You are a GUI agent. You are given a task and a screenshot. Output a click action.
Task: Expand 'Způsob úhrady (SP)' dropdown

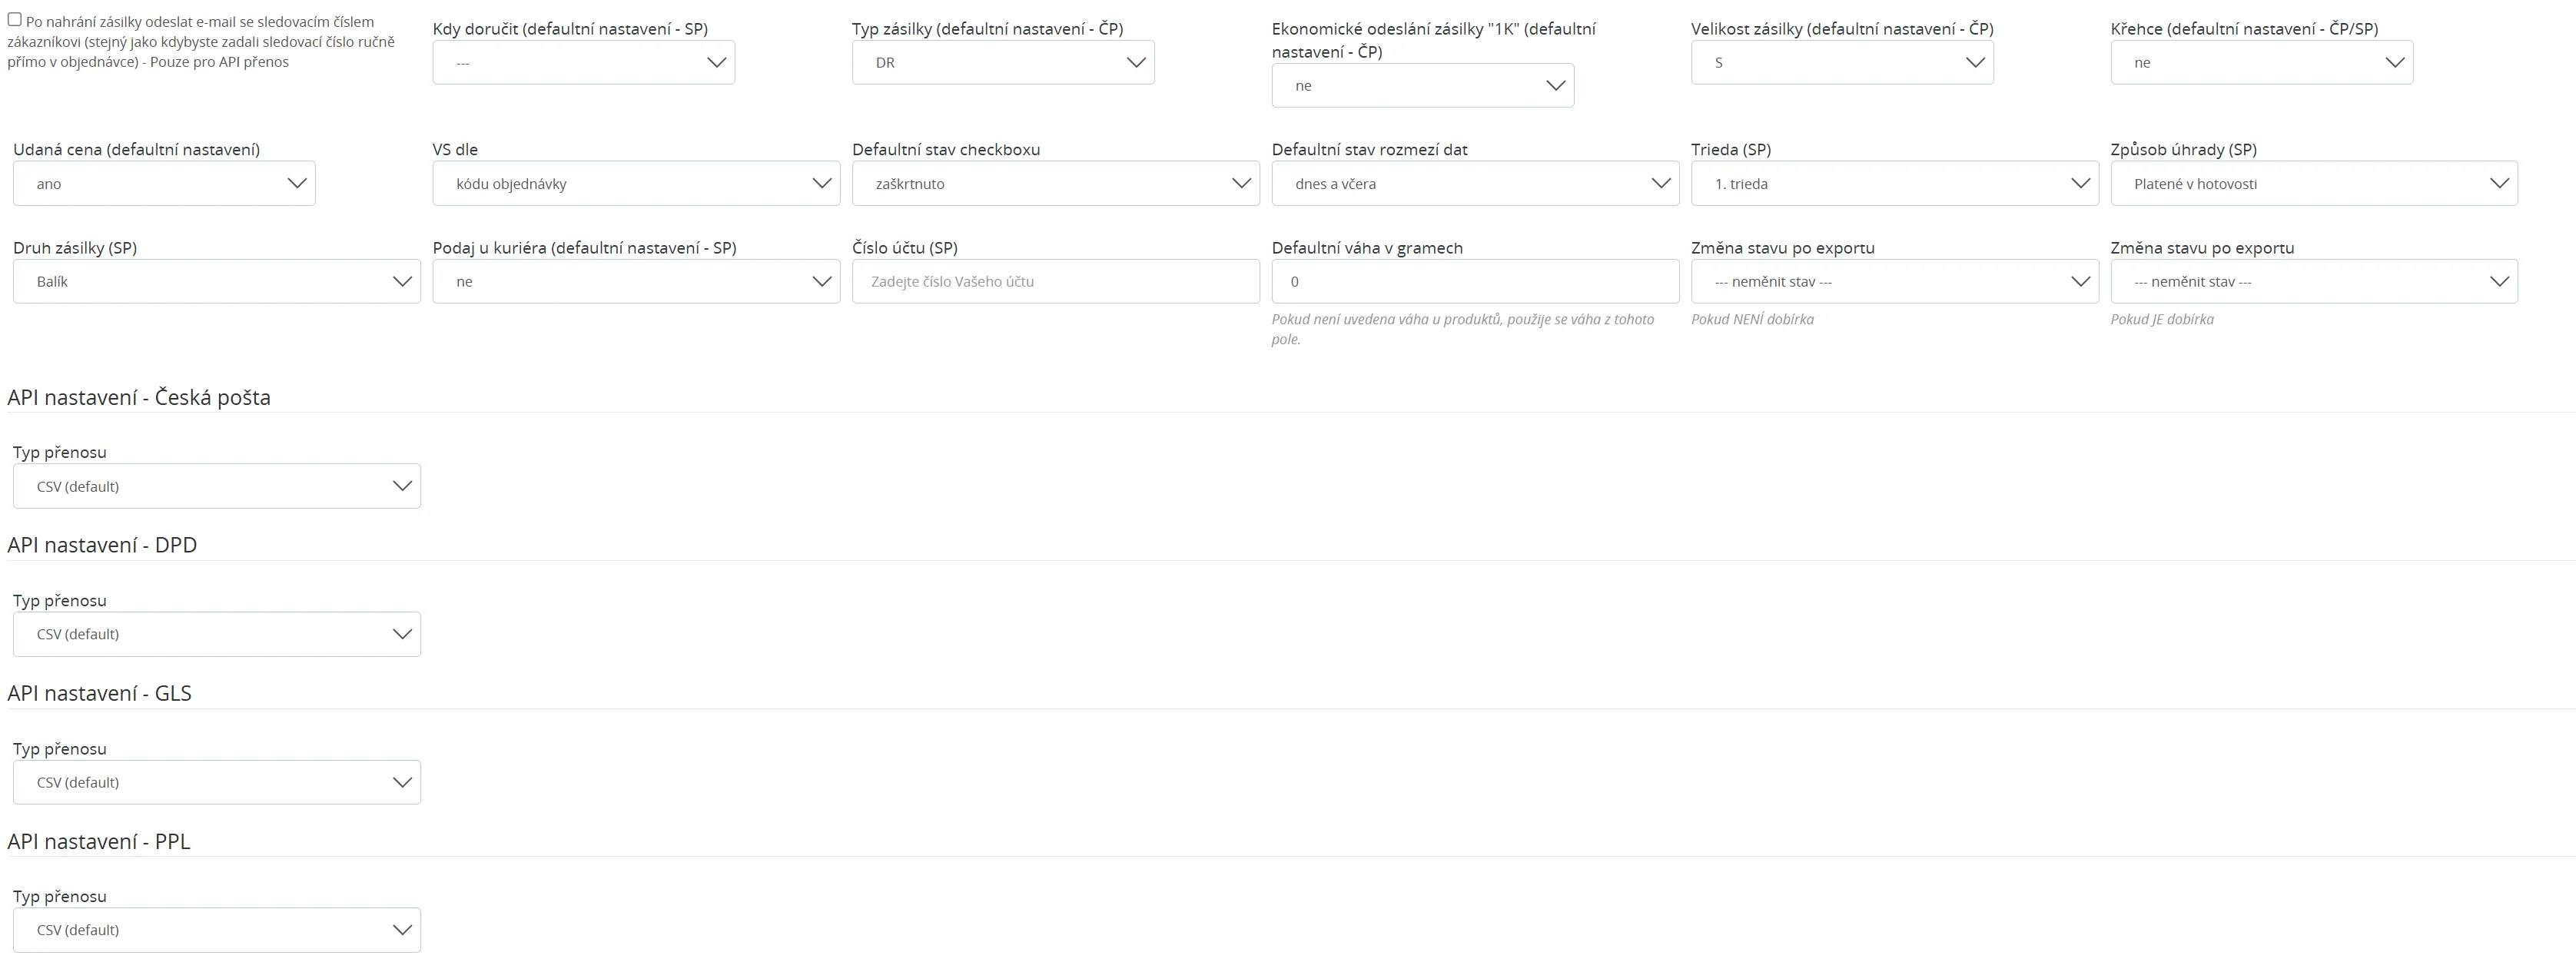click(2314, 184)
